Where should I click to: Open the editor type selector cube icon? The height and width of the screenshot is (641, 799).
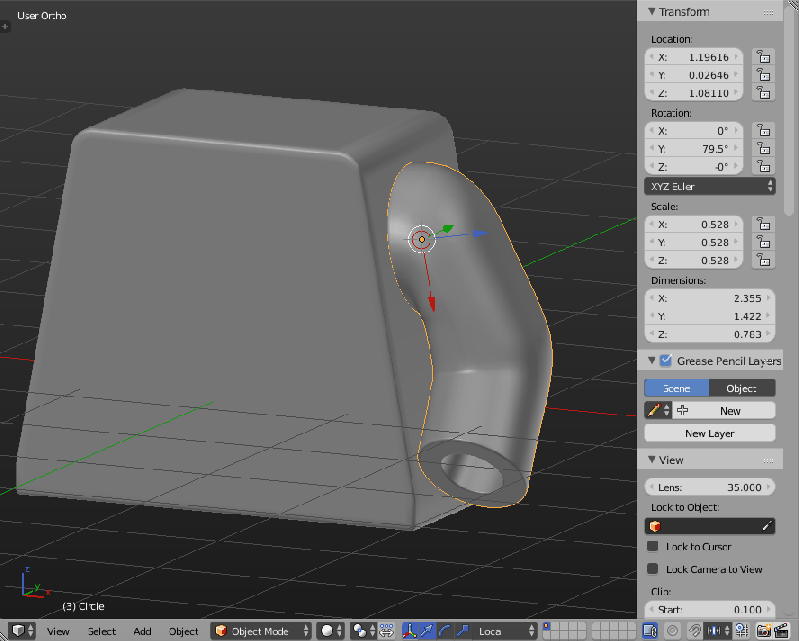22,631
